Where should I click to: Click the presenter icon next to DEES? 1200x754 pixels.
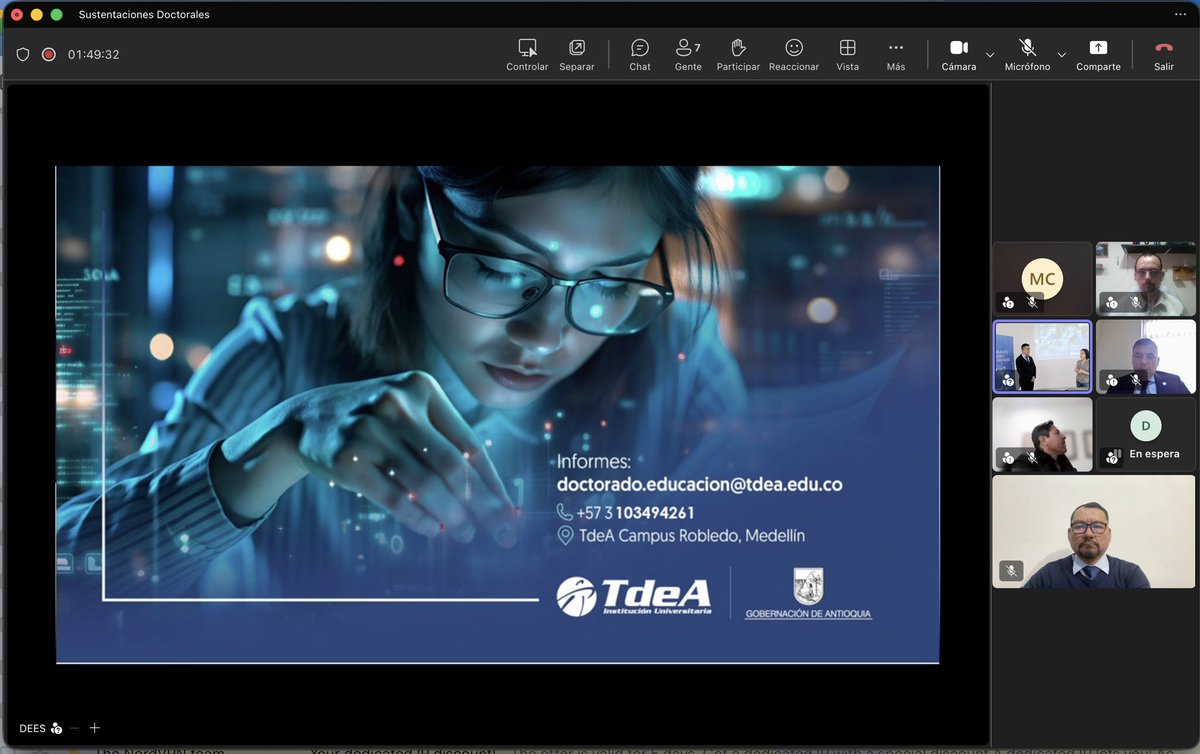coord(57,729)
